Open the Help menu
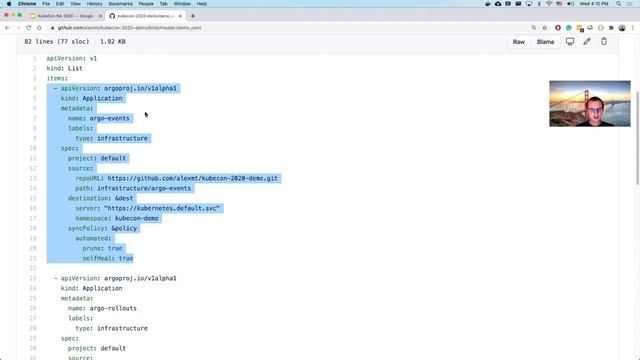640x360 pixels. click(x=202, y=4)
